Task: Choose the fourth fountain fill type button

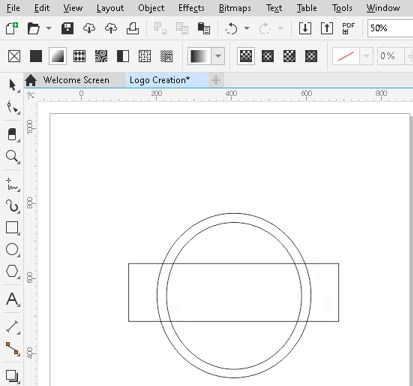Action: point(311,56)
